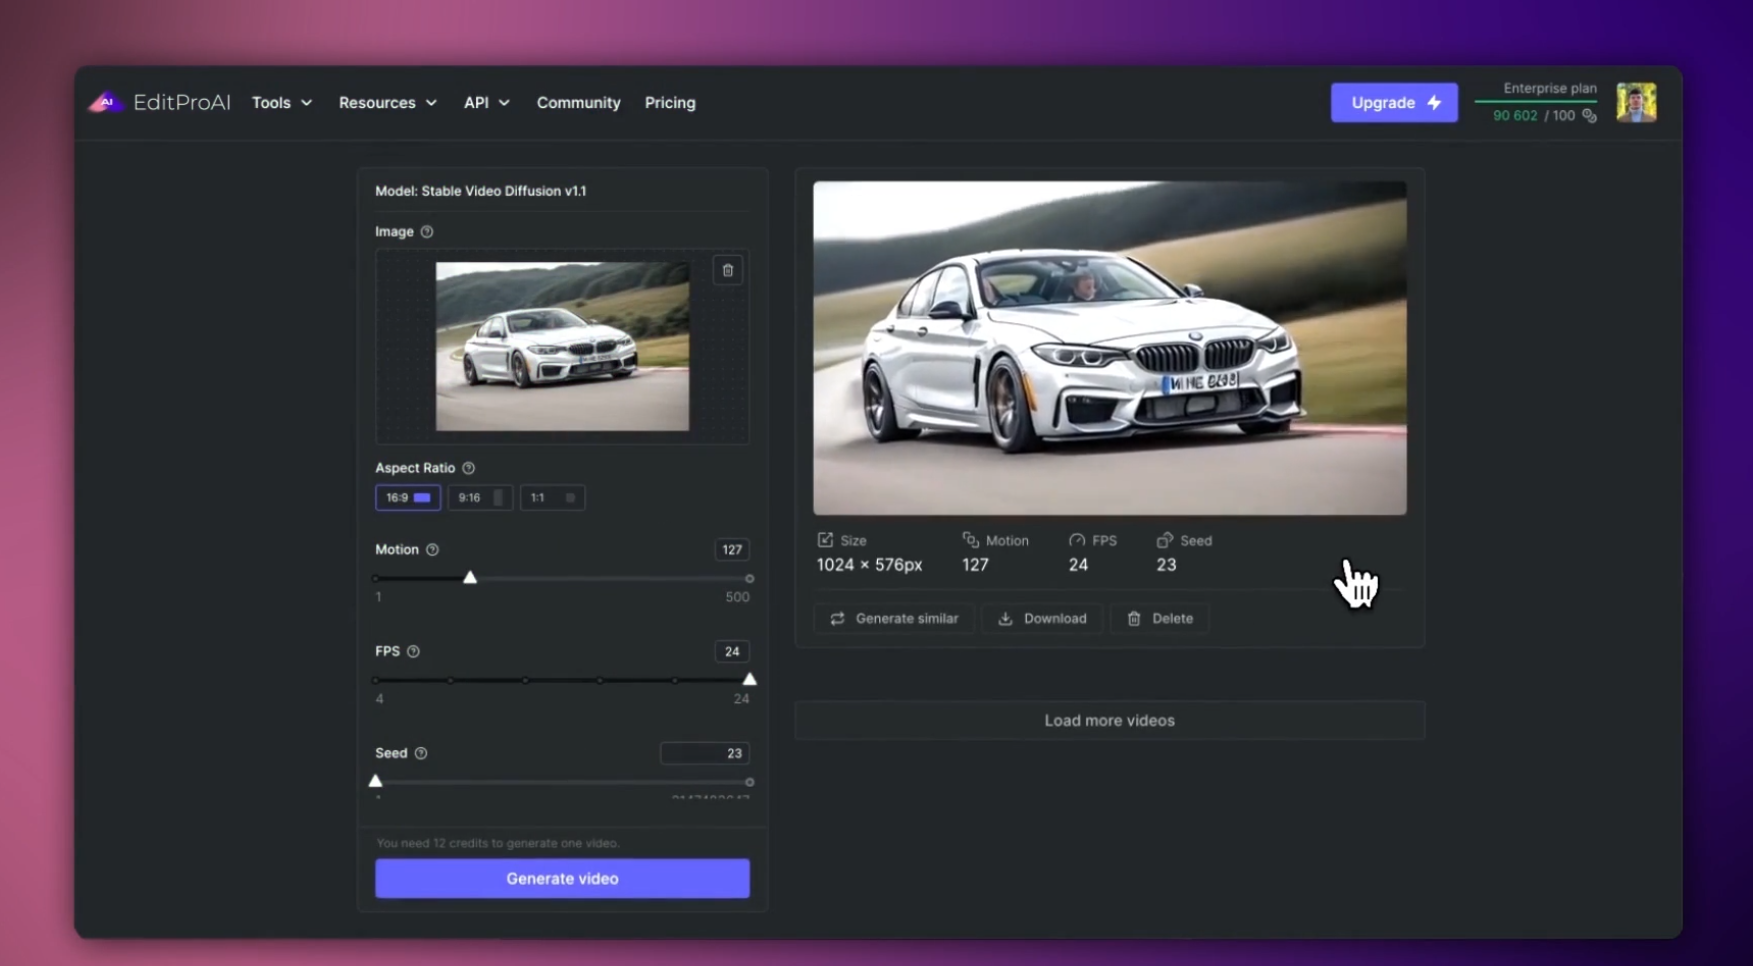Click the uploaded car image thumbnail
1753x966 pixels.
tap(562, 346)
